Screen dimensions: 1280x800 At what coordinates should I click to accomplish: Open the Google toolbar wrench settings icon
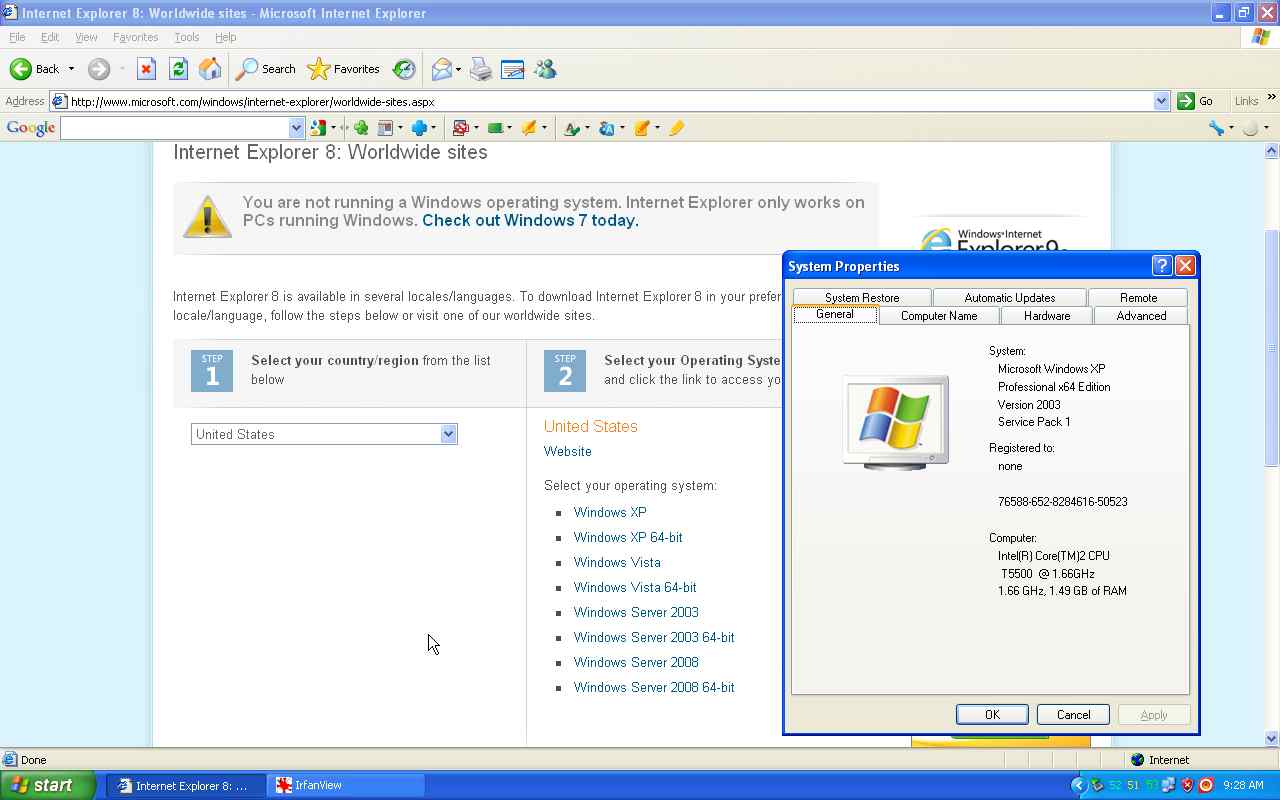point(1216,128)
